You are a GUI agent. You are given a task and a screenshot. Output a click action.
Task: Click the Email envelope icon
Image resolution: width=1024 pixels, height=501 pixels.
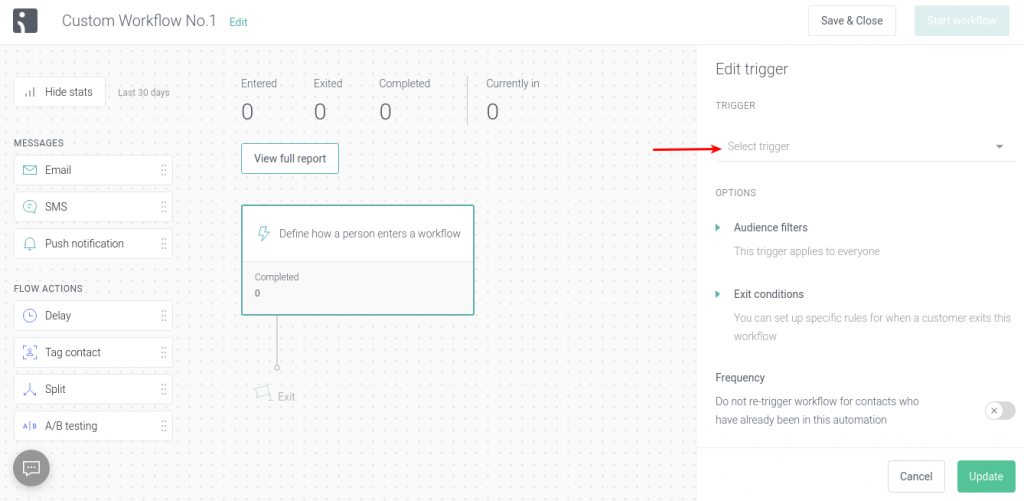pos(30,170)
